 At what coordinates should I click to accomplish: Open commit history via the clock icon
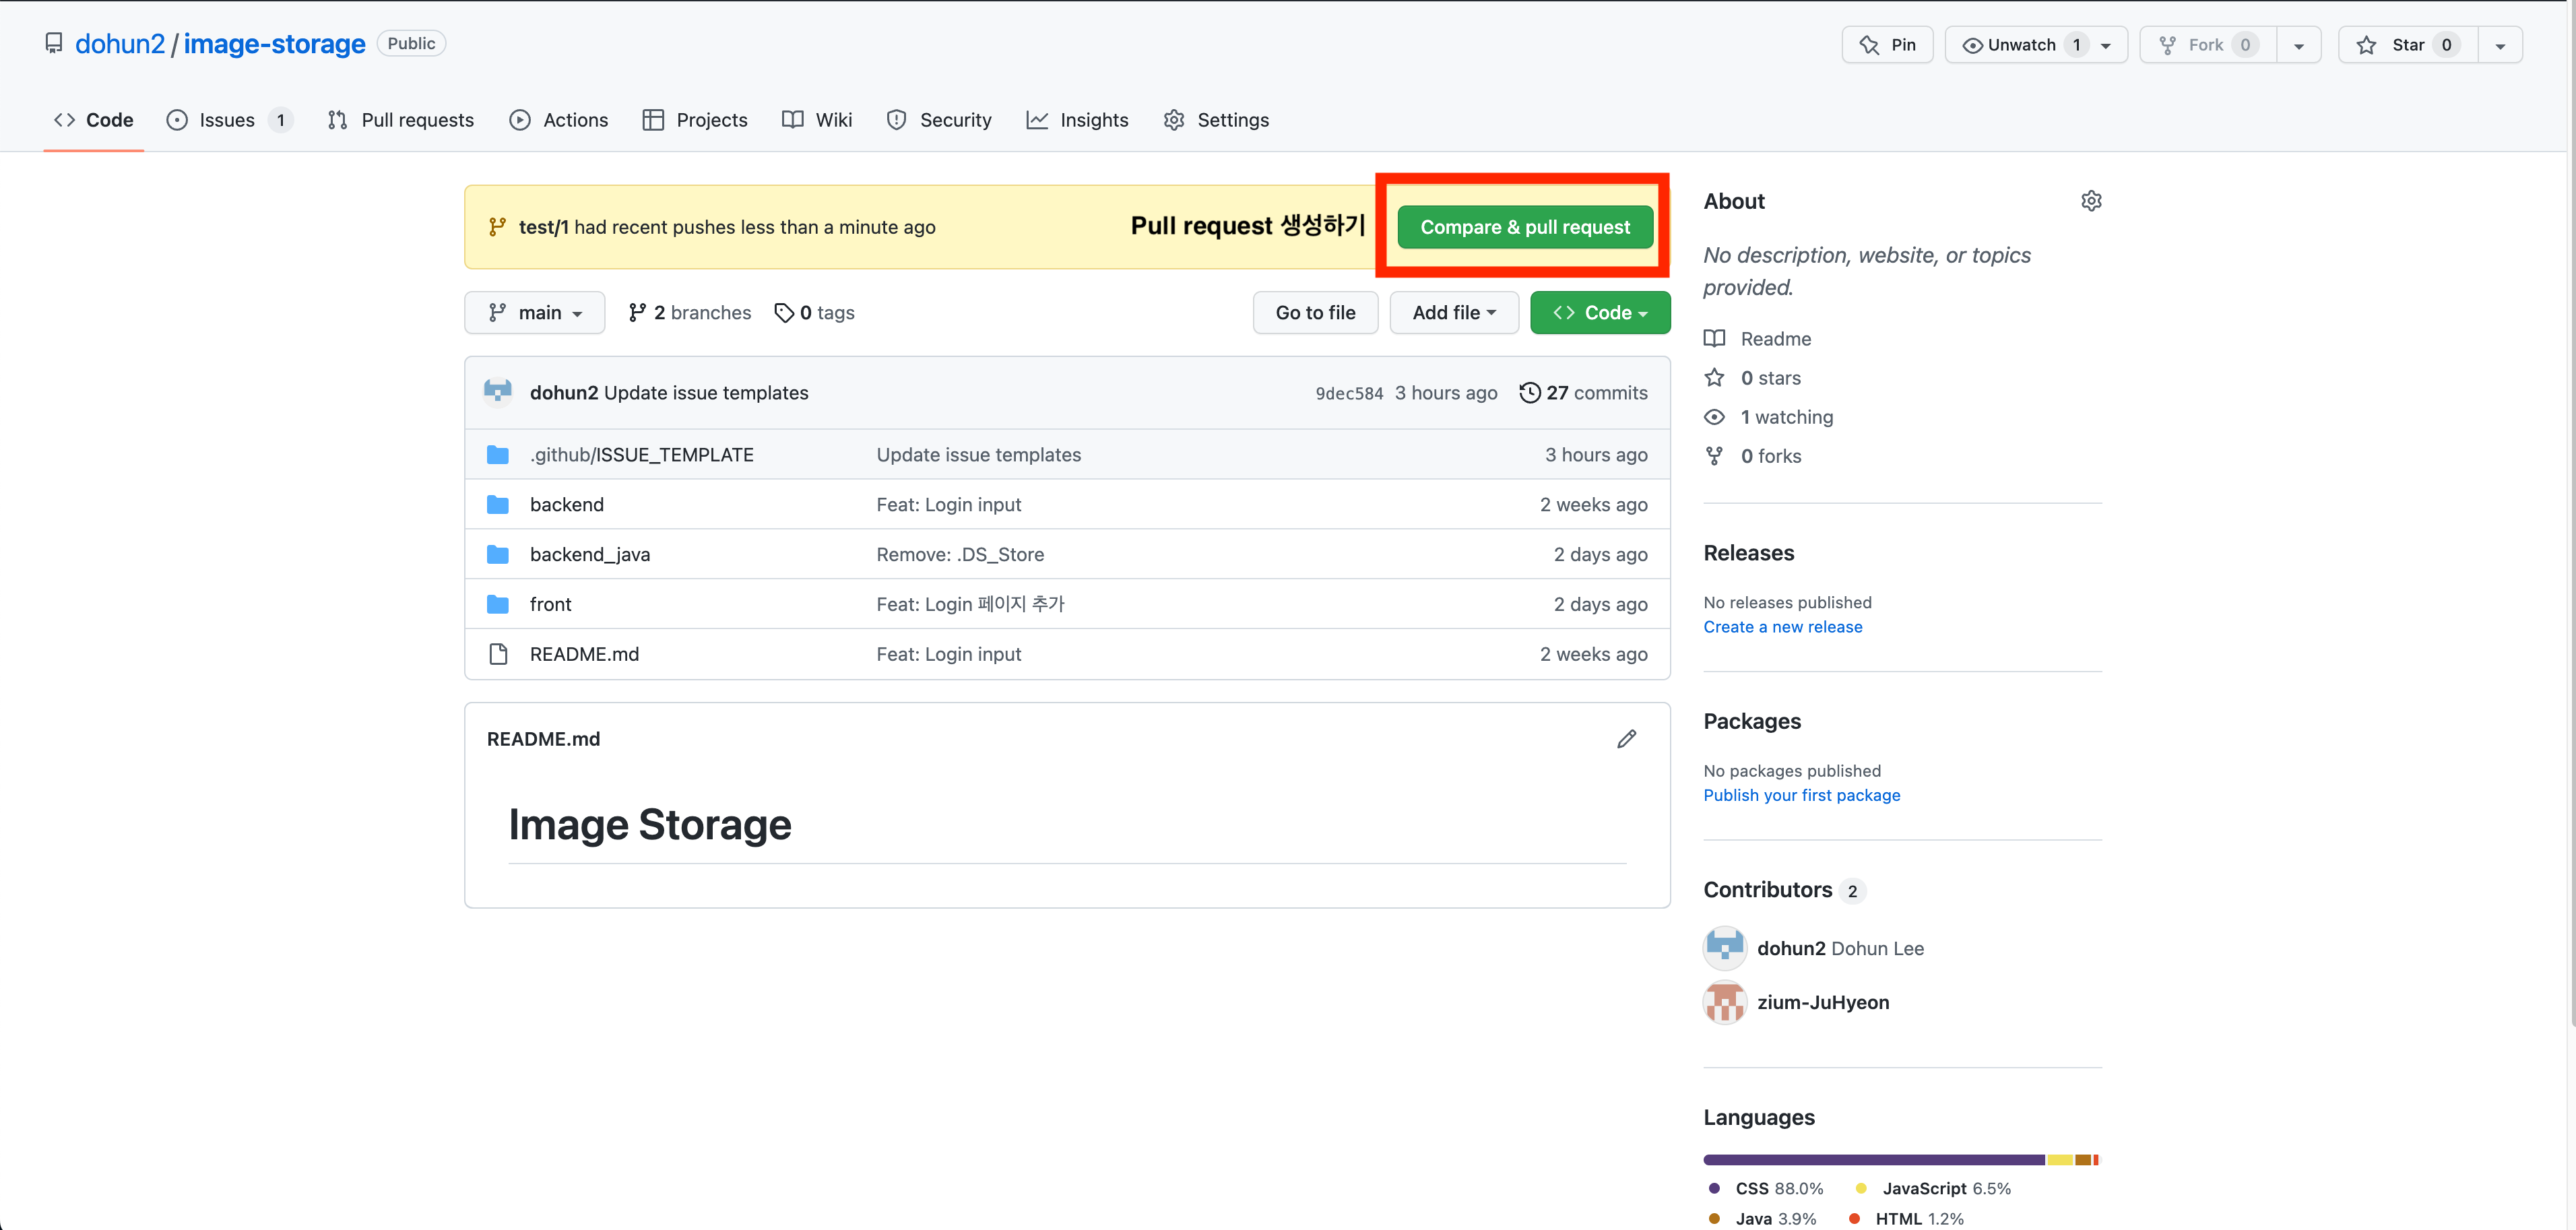(x=1529, y=393)
